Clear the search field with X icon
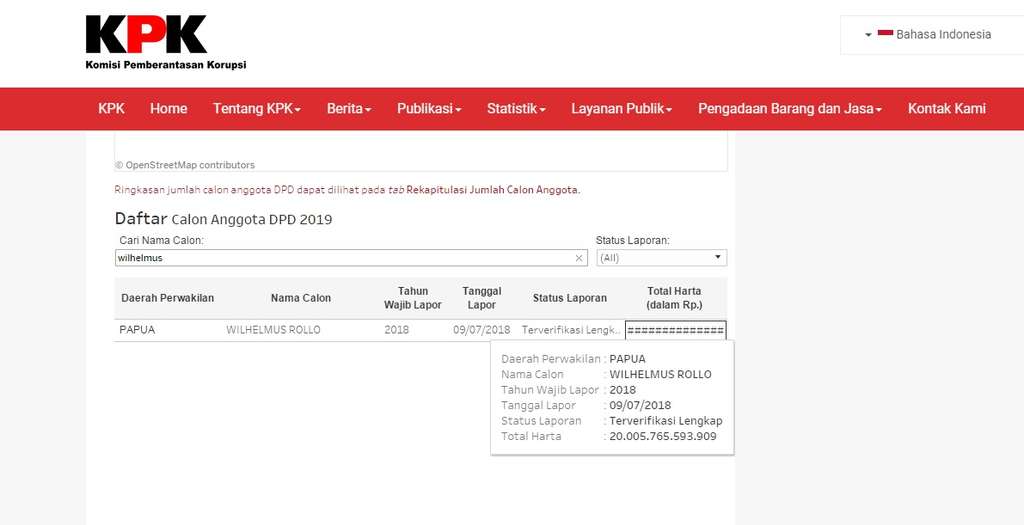This screenshot has width=1024, height=525. pyautogui.click(x=578, y=258)
